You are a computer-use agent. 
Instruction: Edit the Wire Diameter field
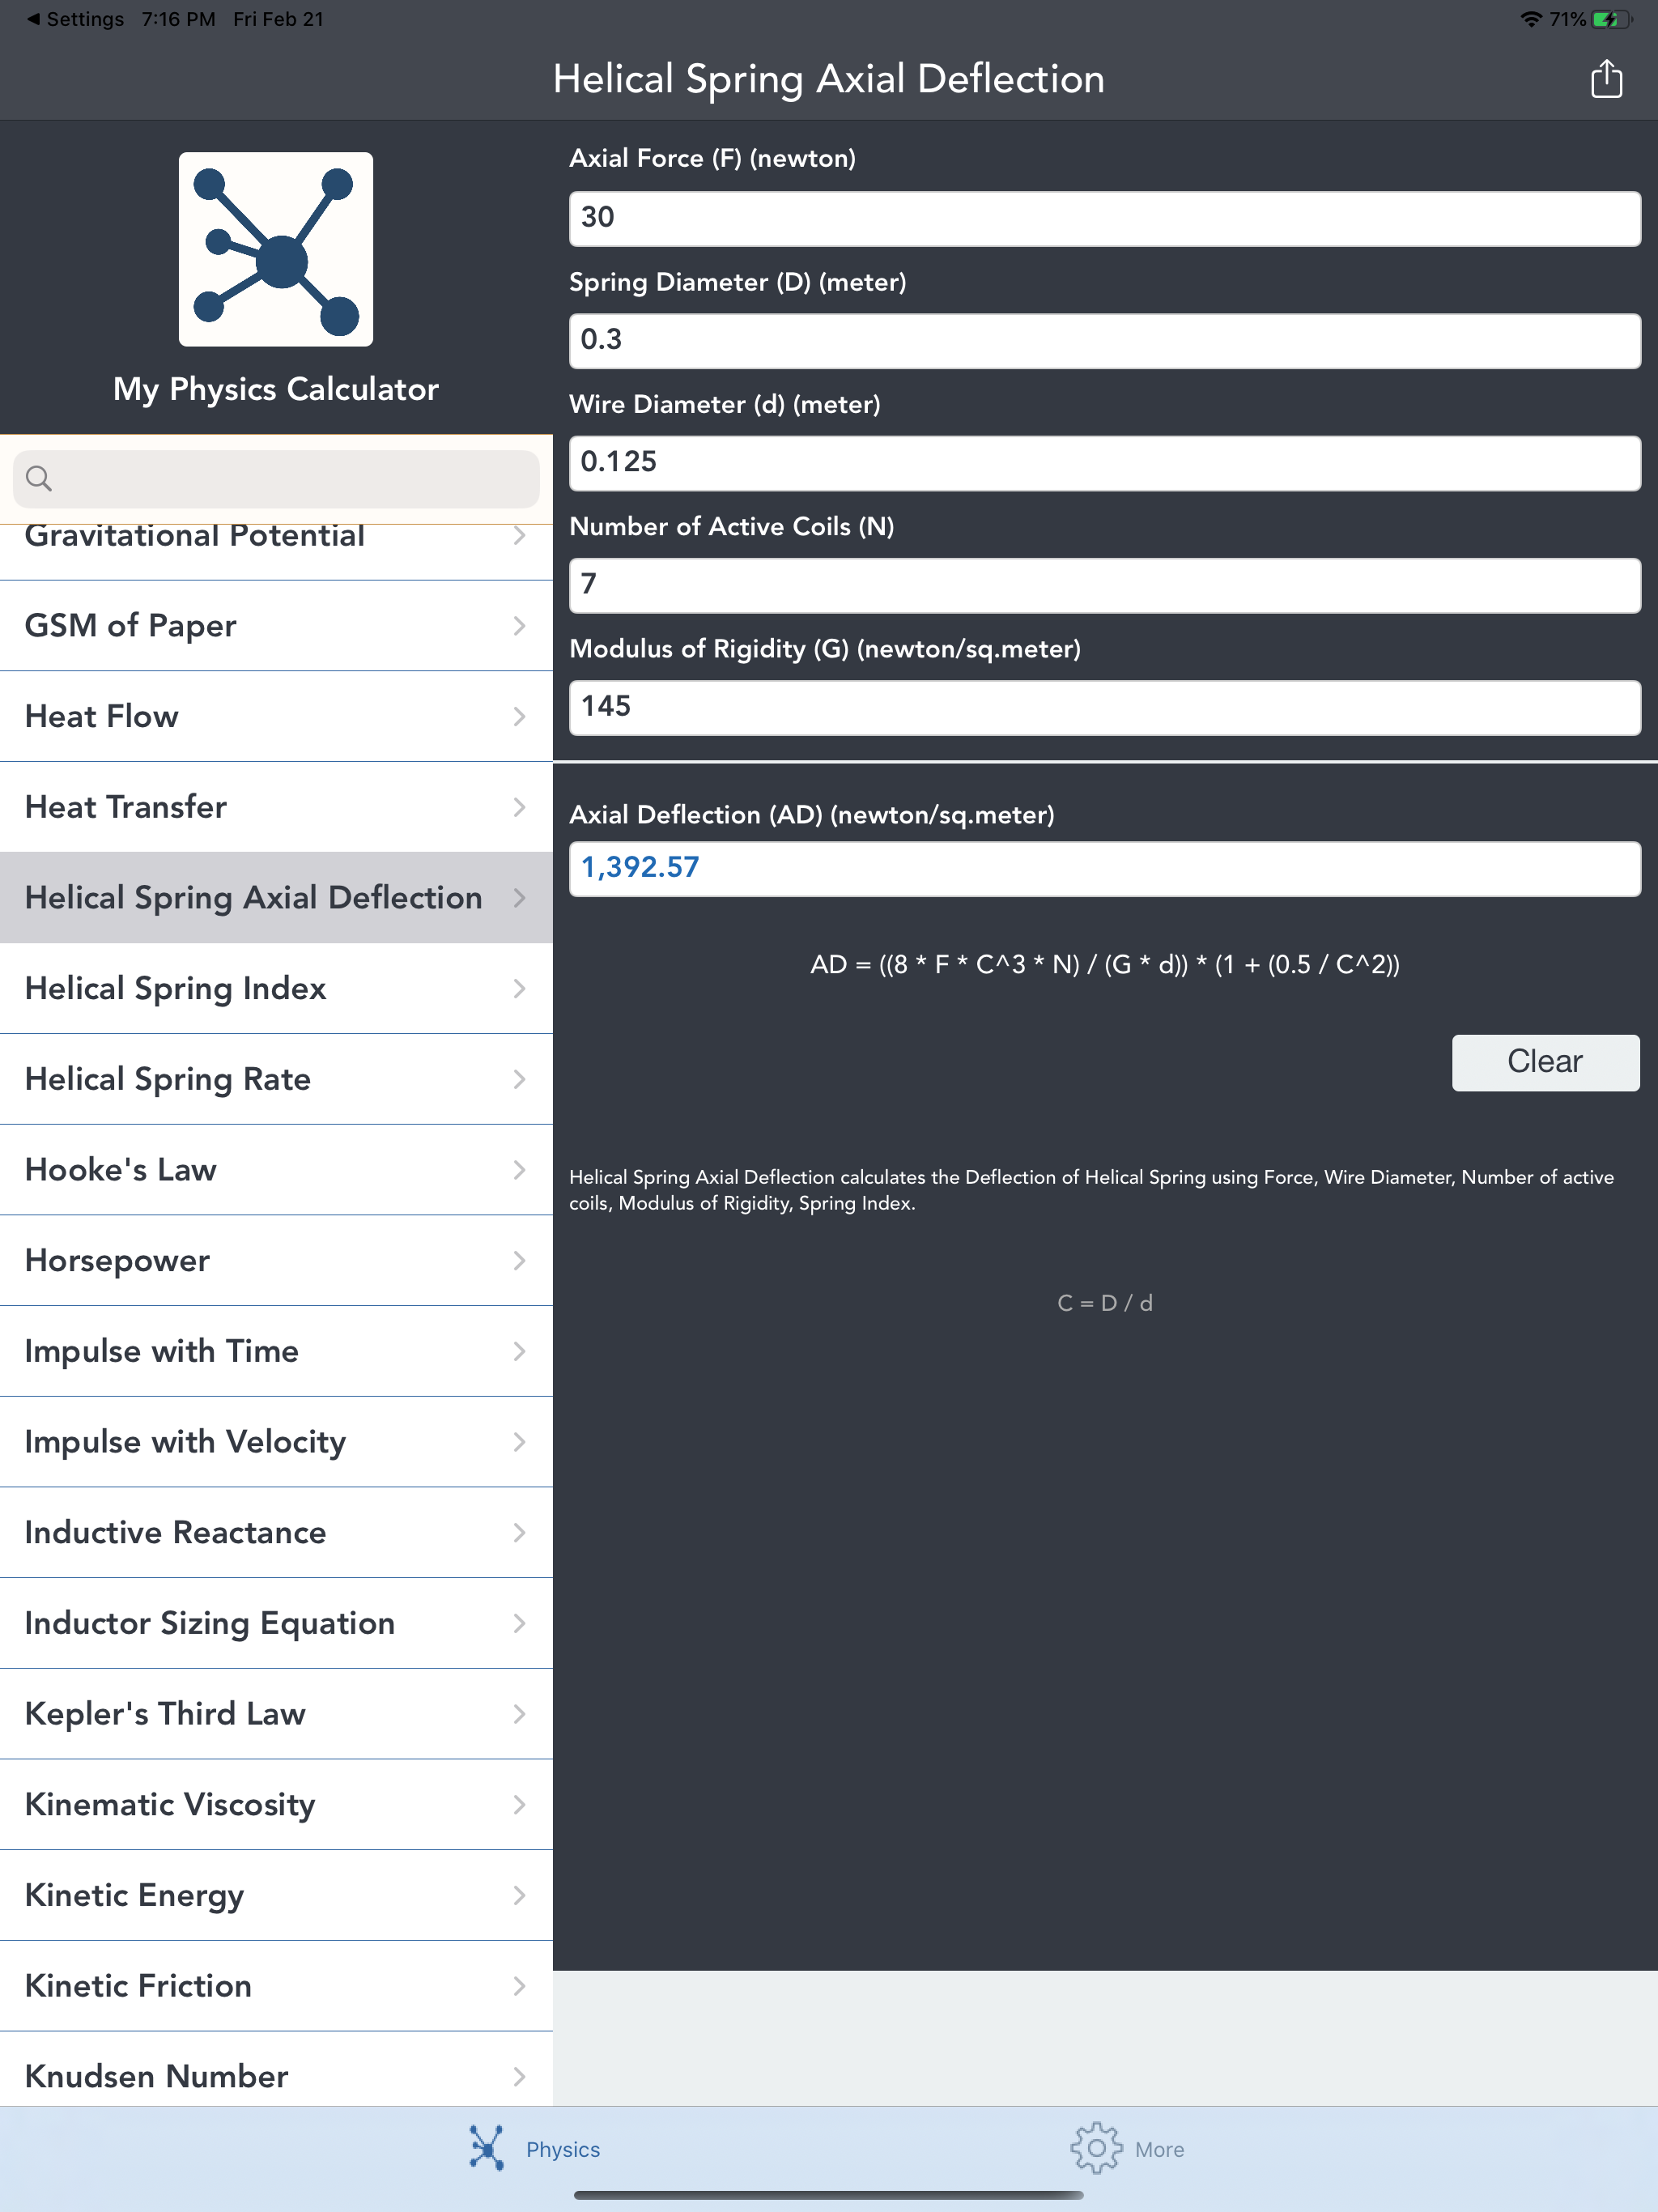1104,463
